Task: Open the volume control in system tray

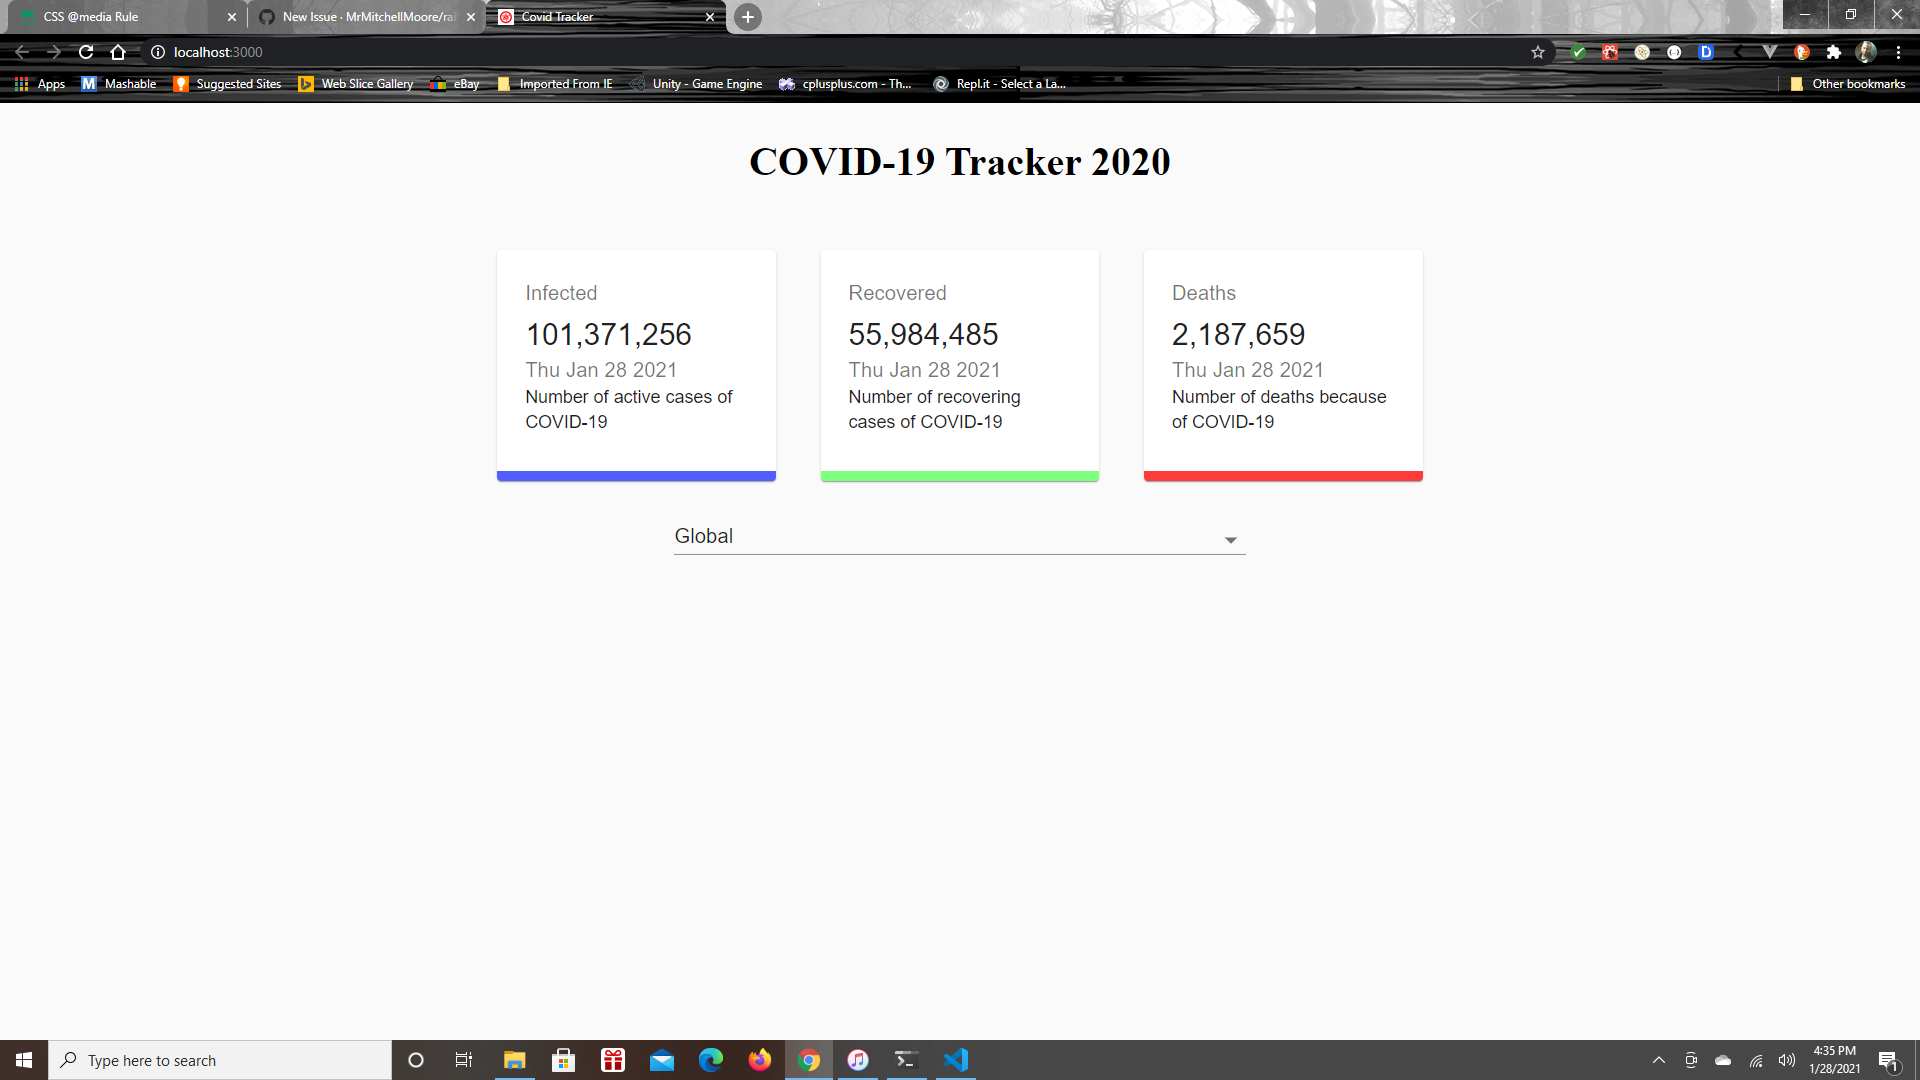Action: click(1787, 1060)
